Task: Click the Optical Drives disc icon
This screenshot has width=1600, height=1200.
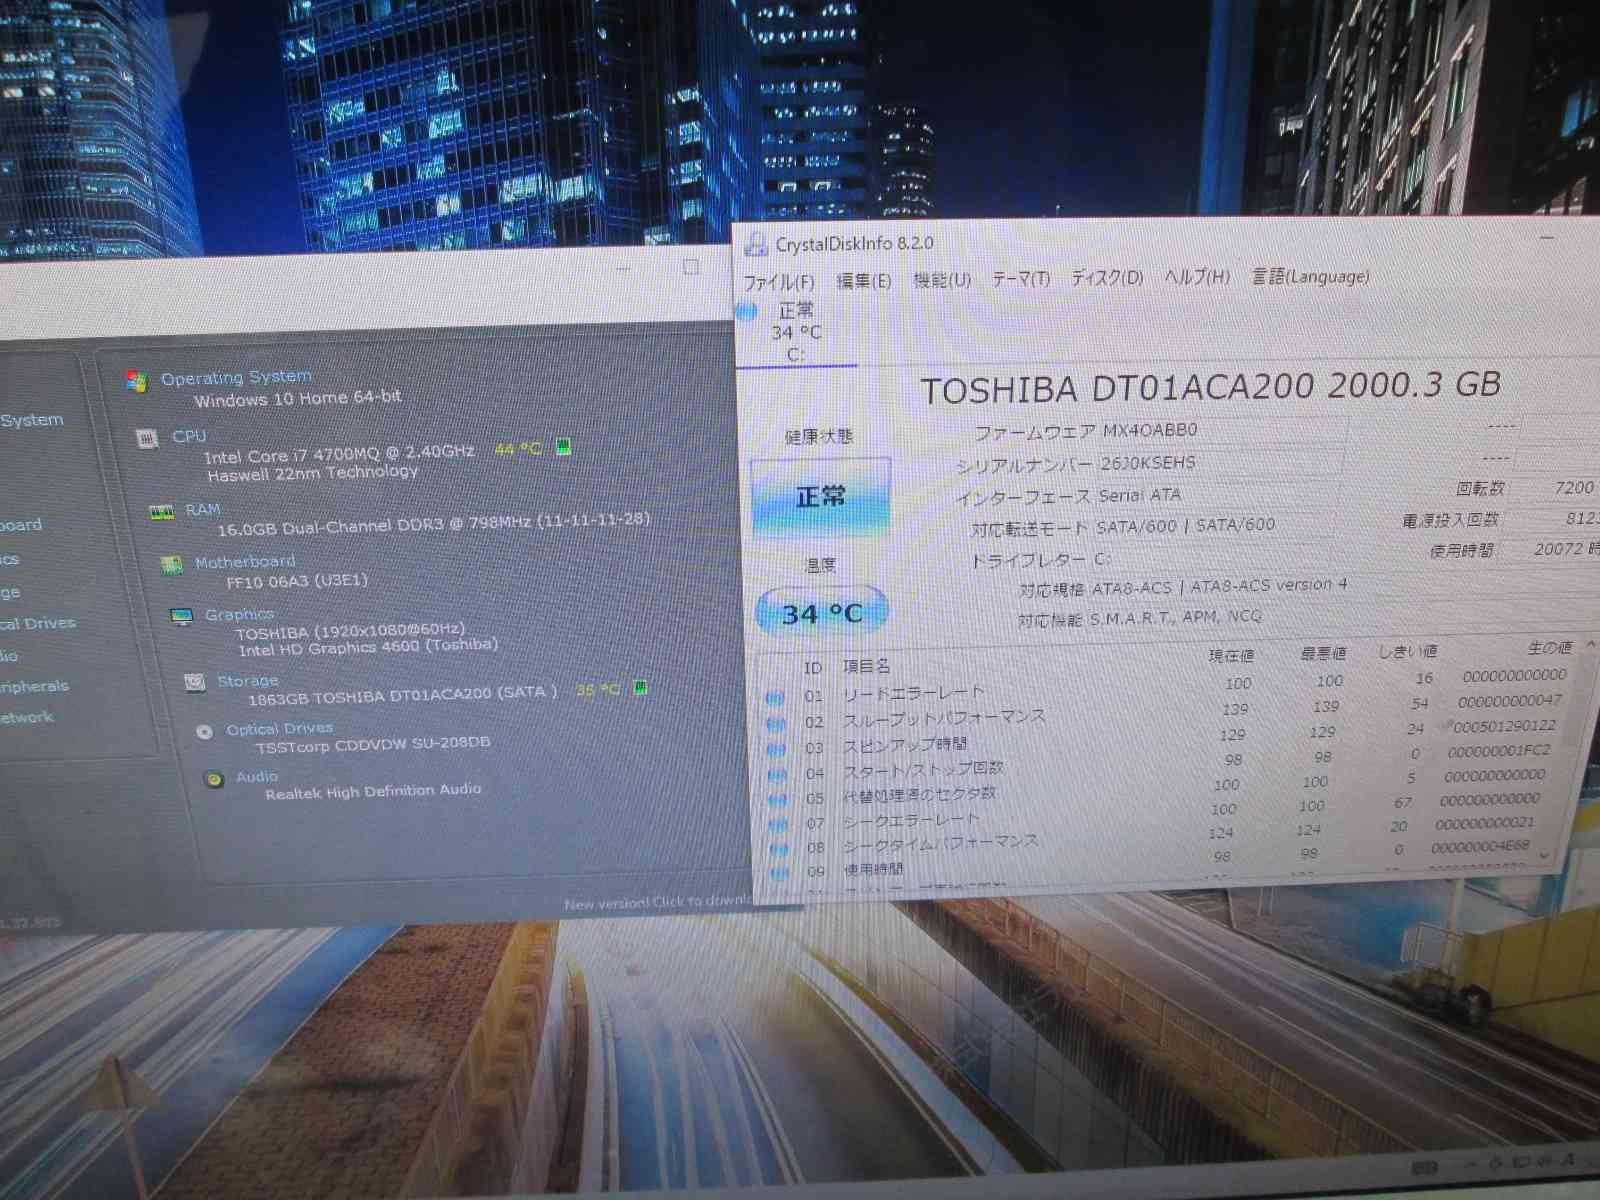Action: [x=205, y=731]
